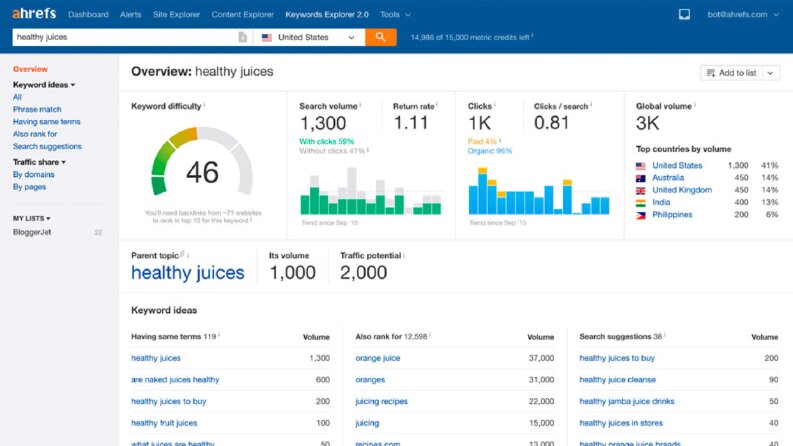Image resolution: width=793 pixels, height=446 pixels.
Task: Open United States in Top countries
Action: point(677,165)
